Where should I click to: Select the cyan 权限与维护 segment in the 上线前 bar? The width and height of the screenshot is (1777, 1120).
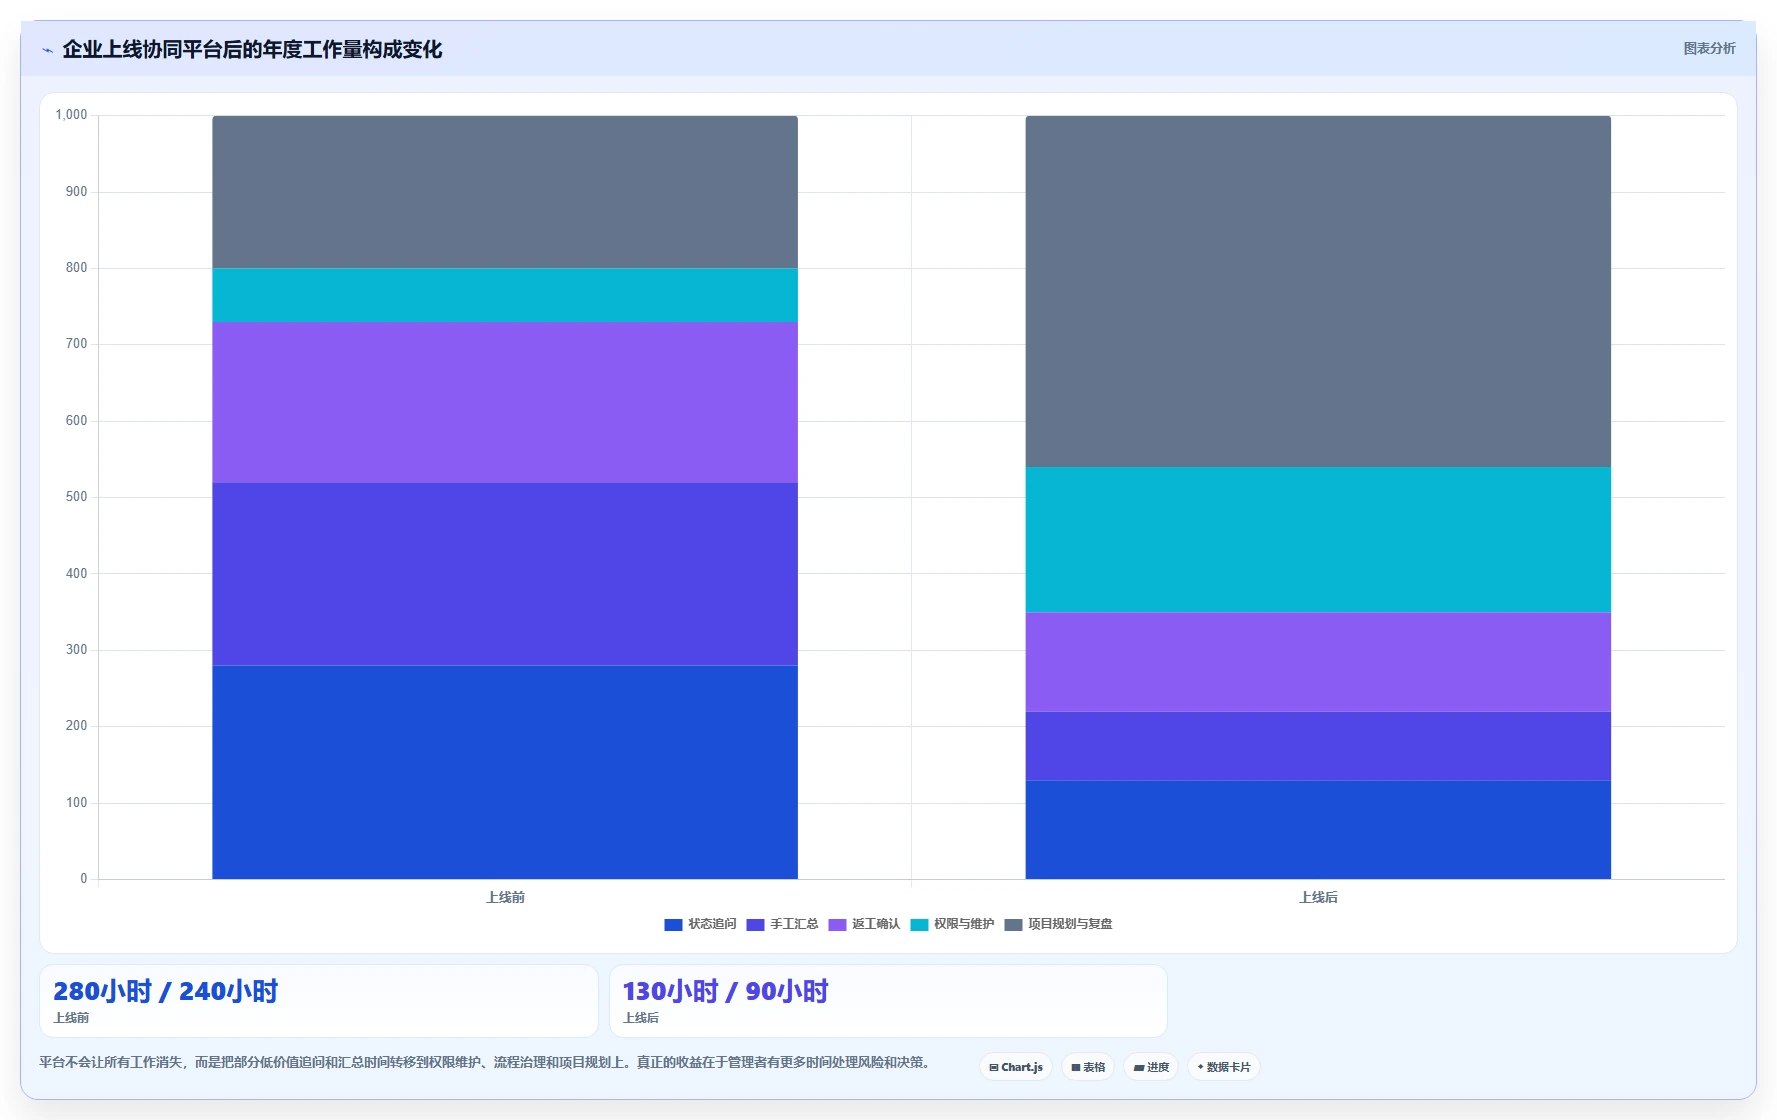tap(505, 295)
